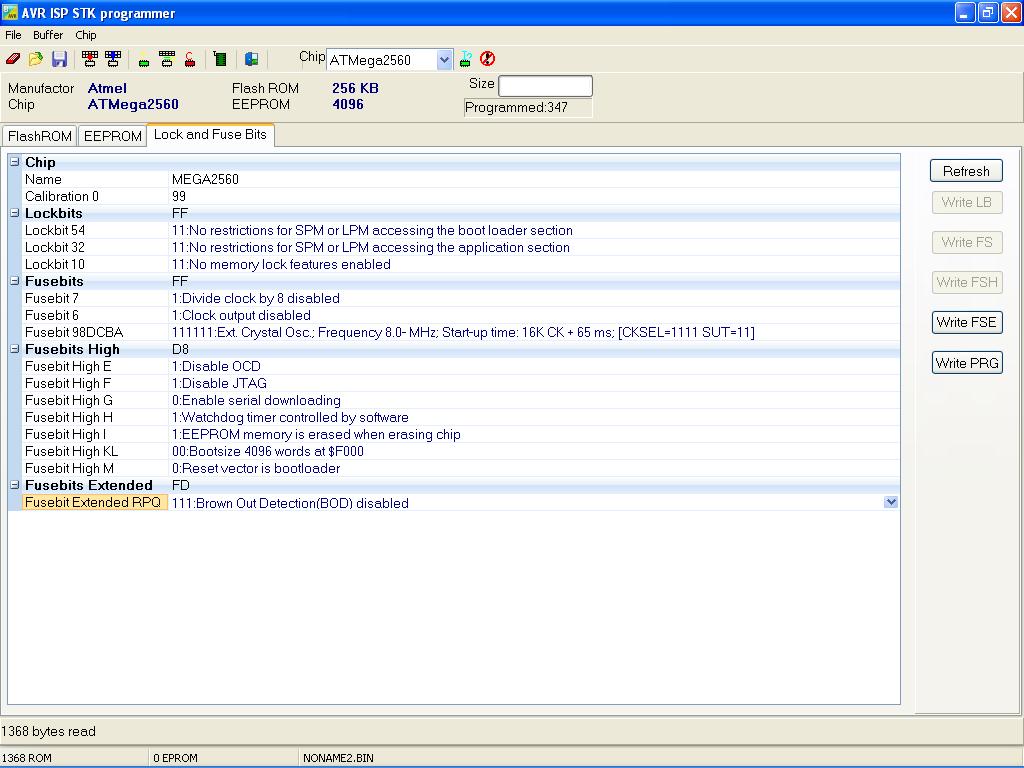This screenshot has width=1024, height=768.
Task: Collapse the Lockbits section
Action: 15,213
